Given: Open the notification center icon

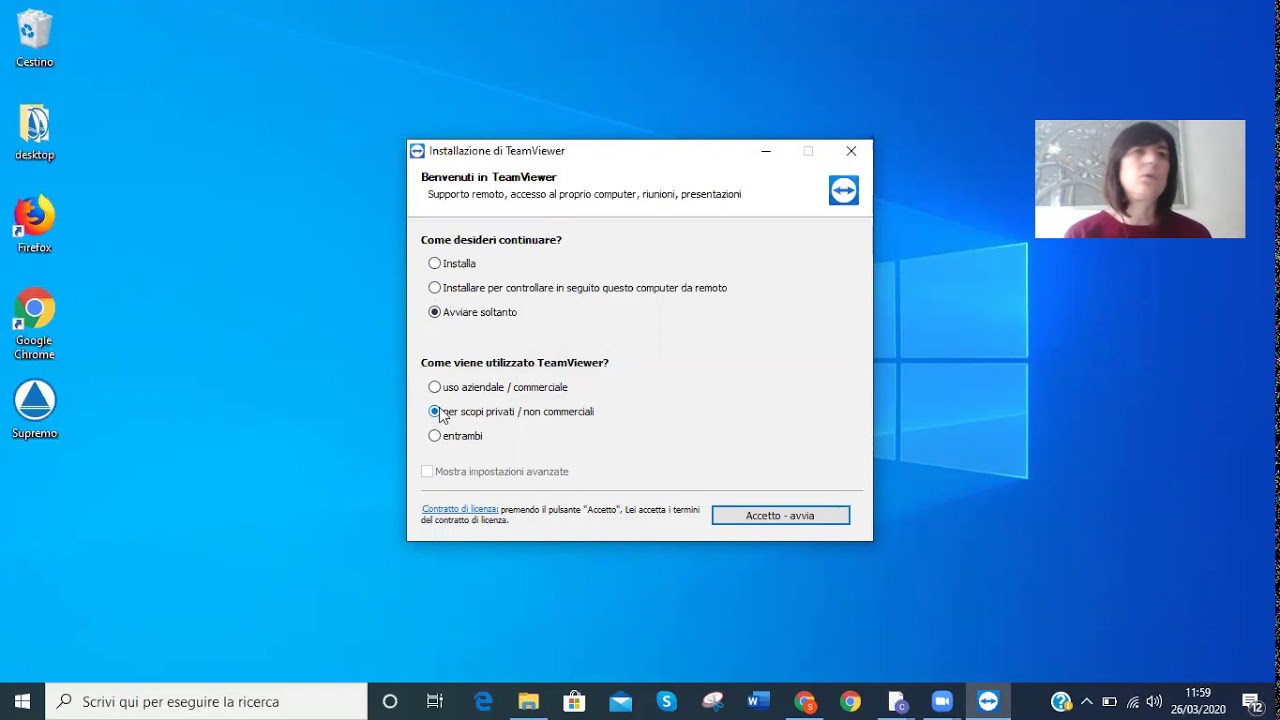Looking at the screenshot, I should coord(1253,702).
